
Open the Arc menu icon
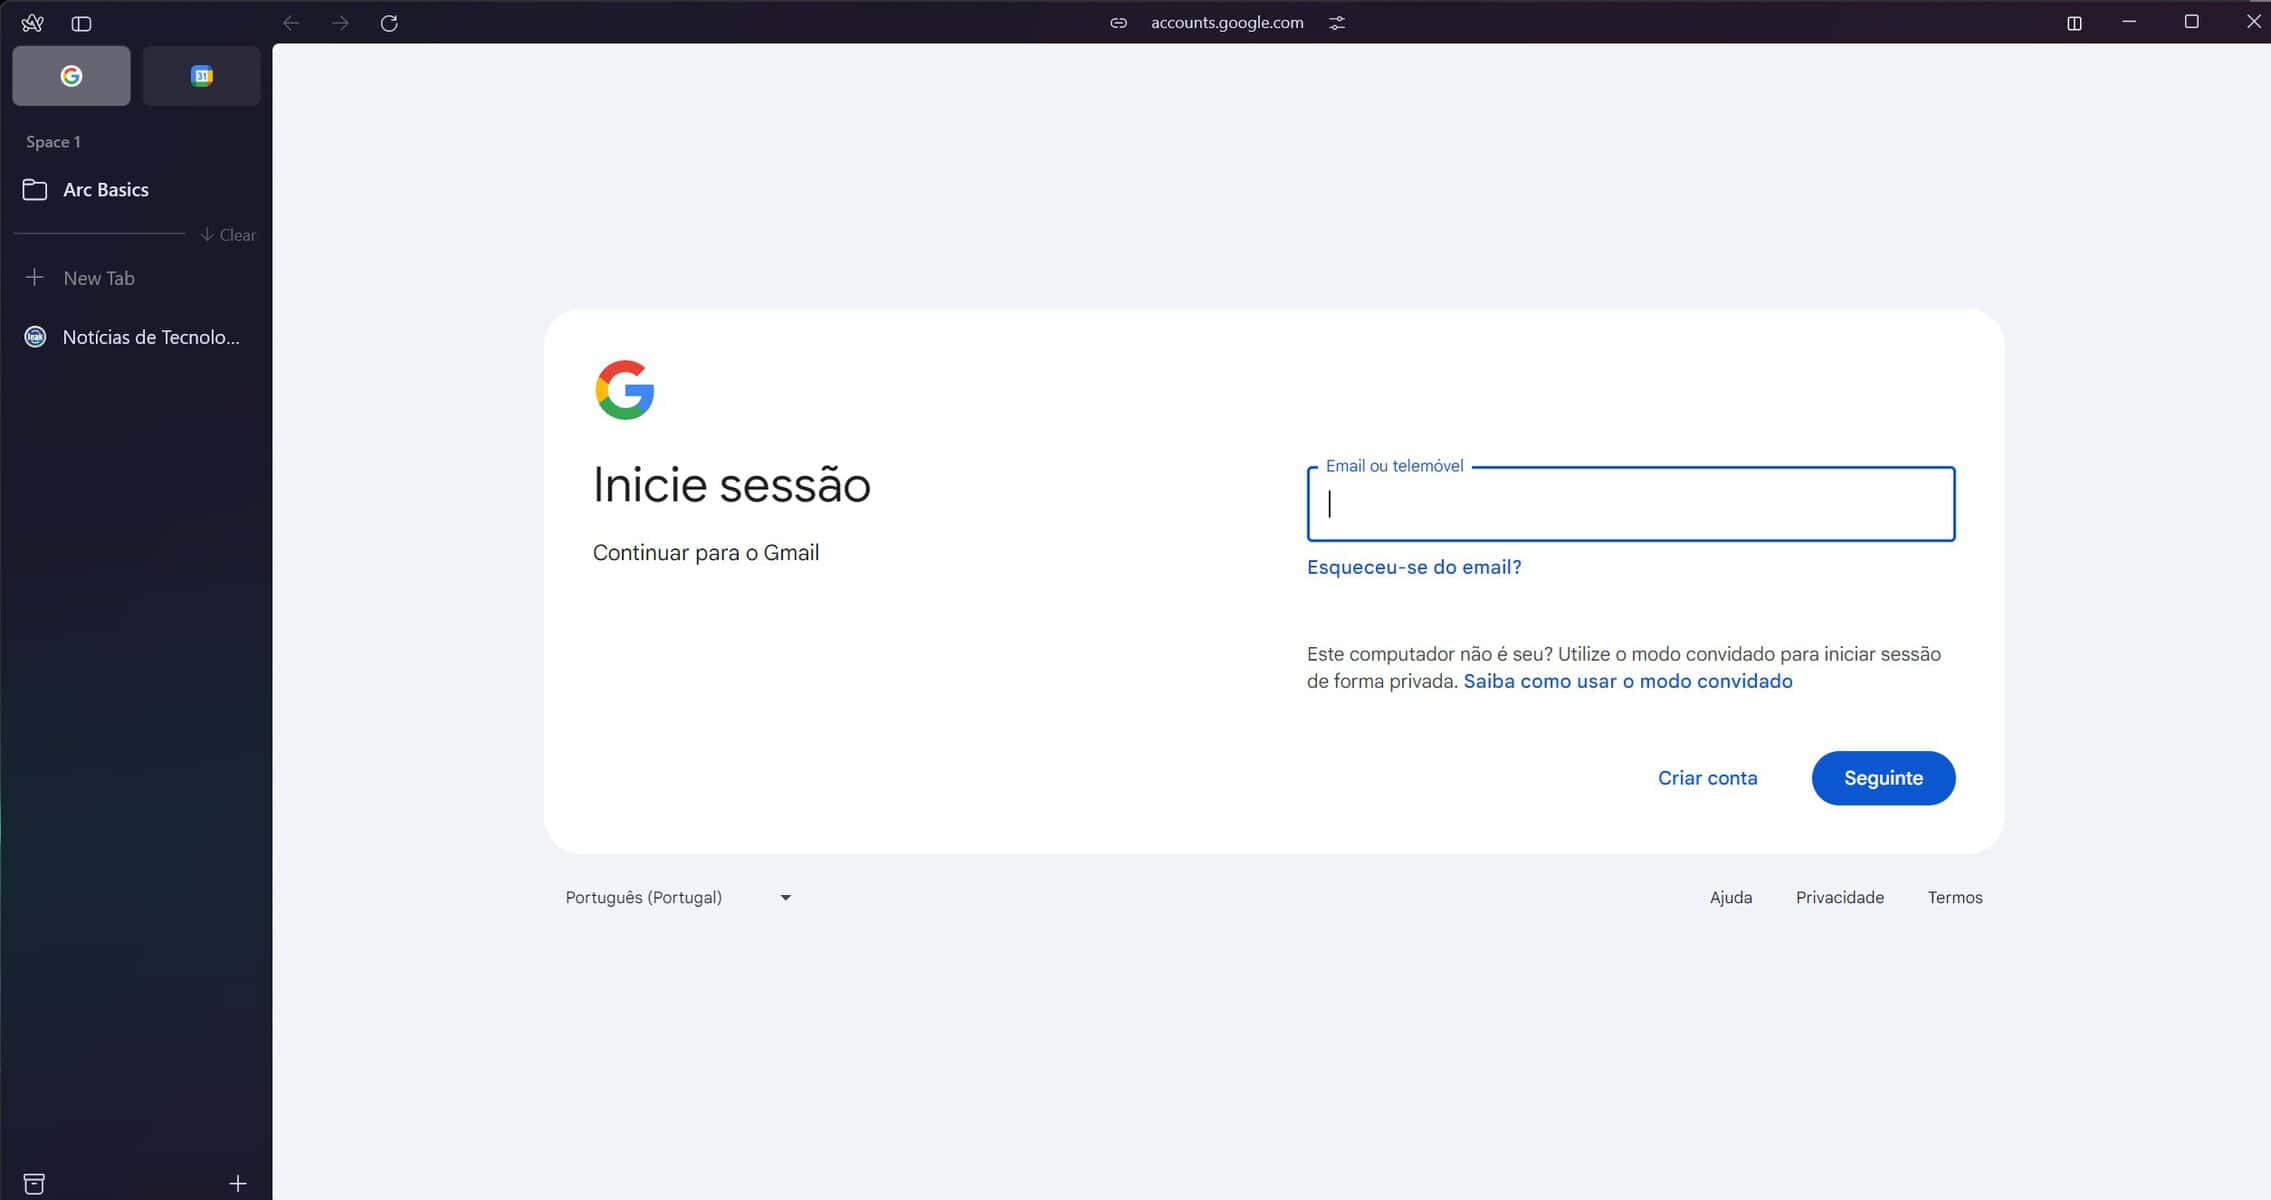click(32, 23)
